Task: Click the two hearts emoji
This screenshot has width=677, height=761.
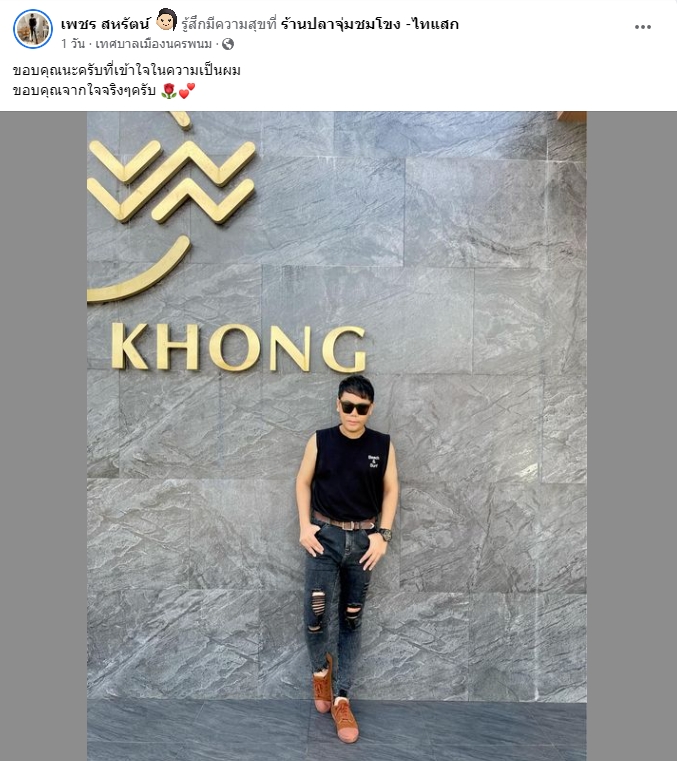Action: point(187,90)
